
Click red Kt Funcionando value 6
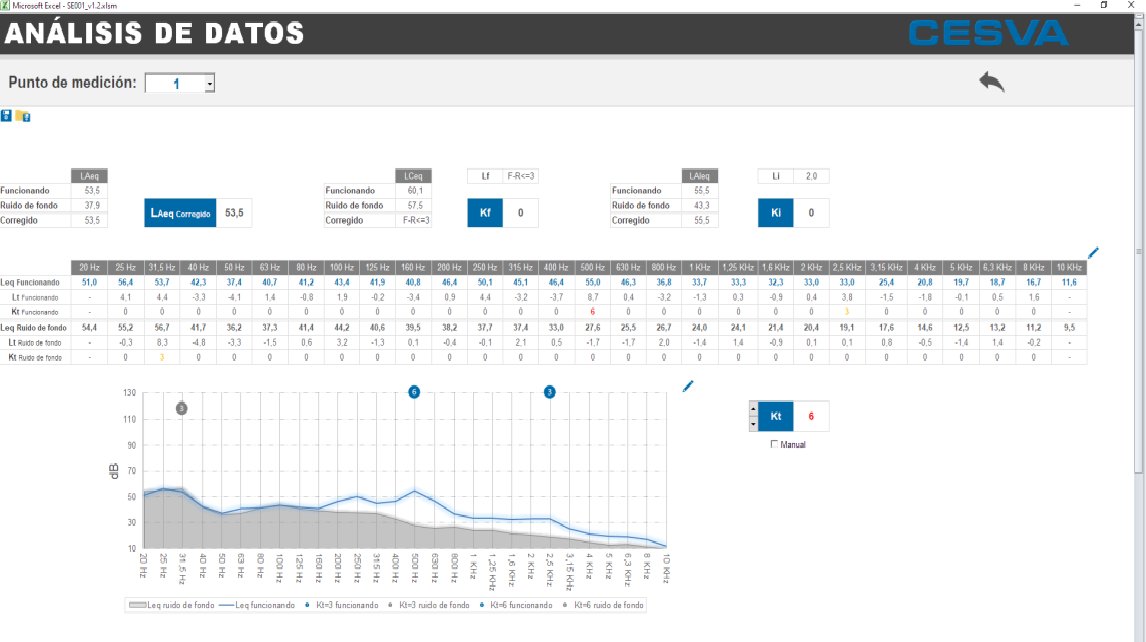click(x=592, y=311)
